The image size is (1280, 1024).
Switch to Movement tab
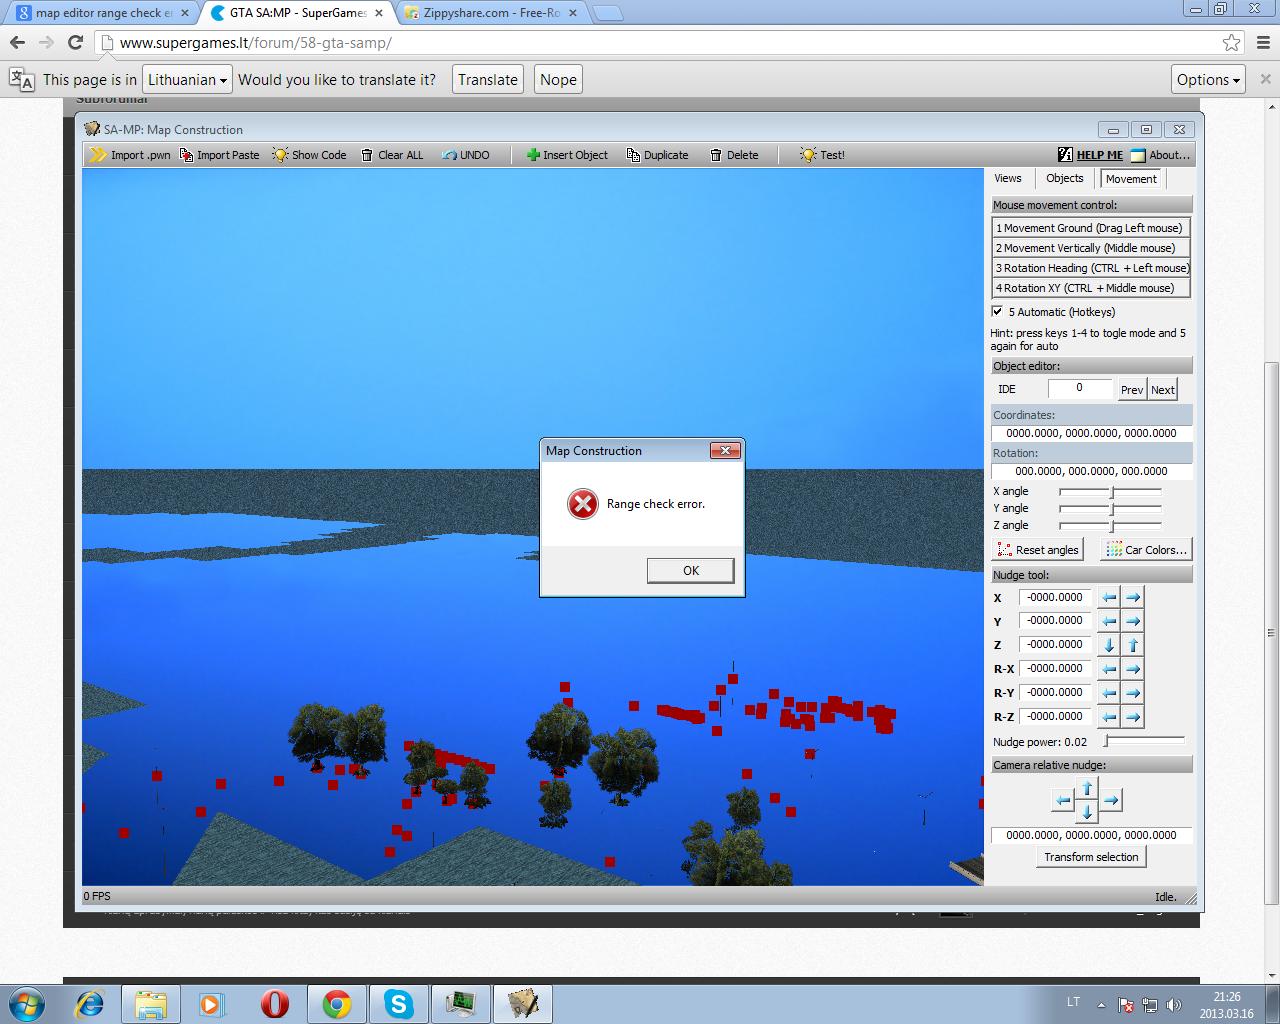pos(1131,179)
